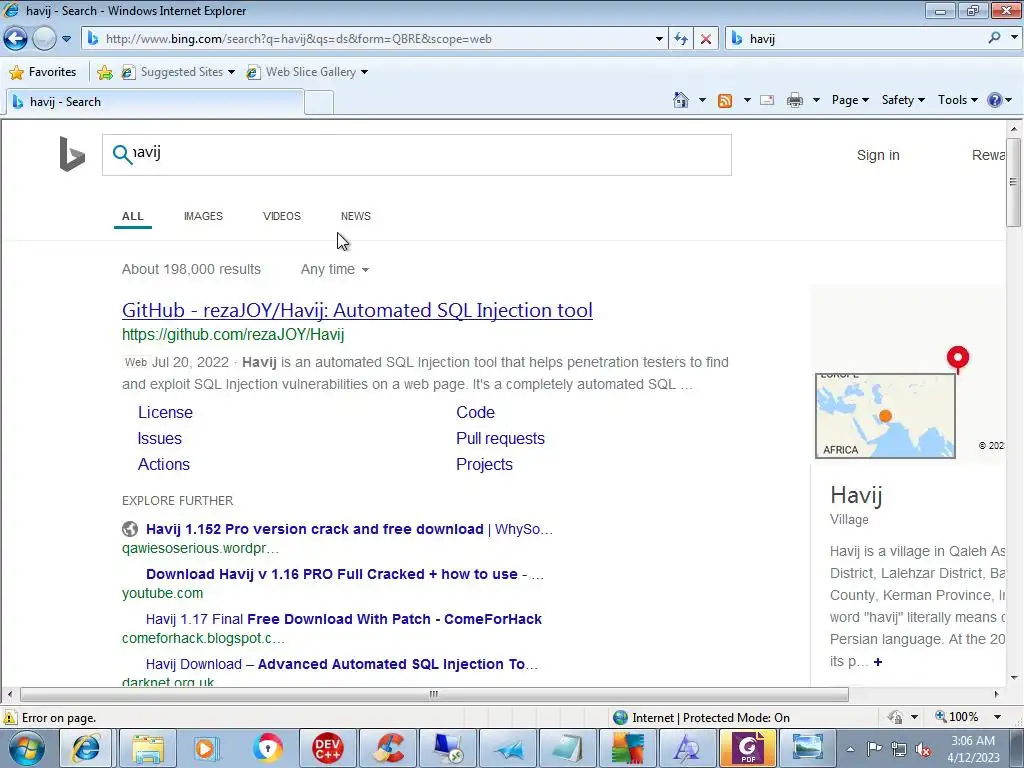Click Internet Explorer taskbar icon
Image resolution: width=1024 pixels, height=768 pixels.
86,748
